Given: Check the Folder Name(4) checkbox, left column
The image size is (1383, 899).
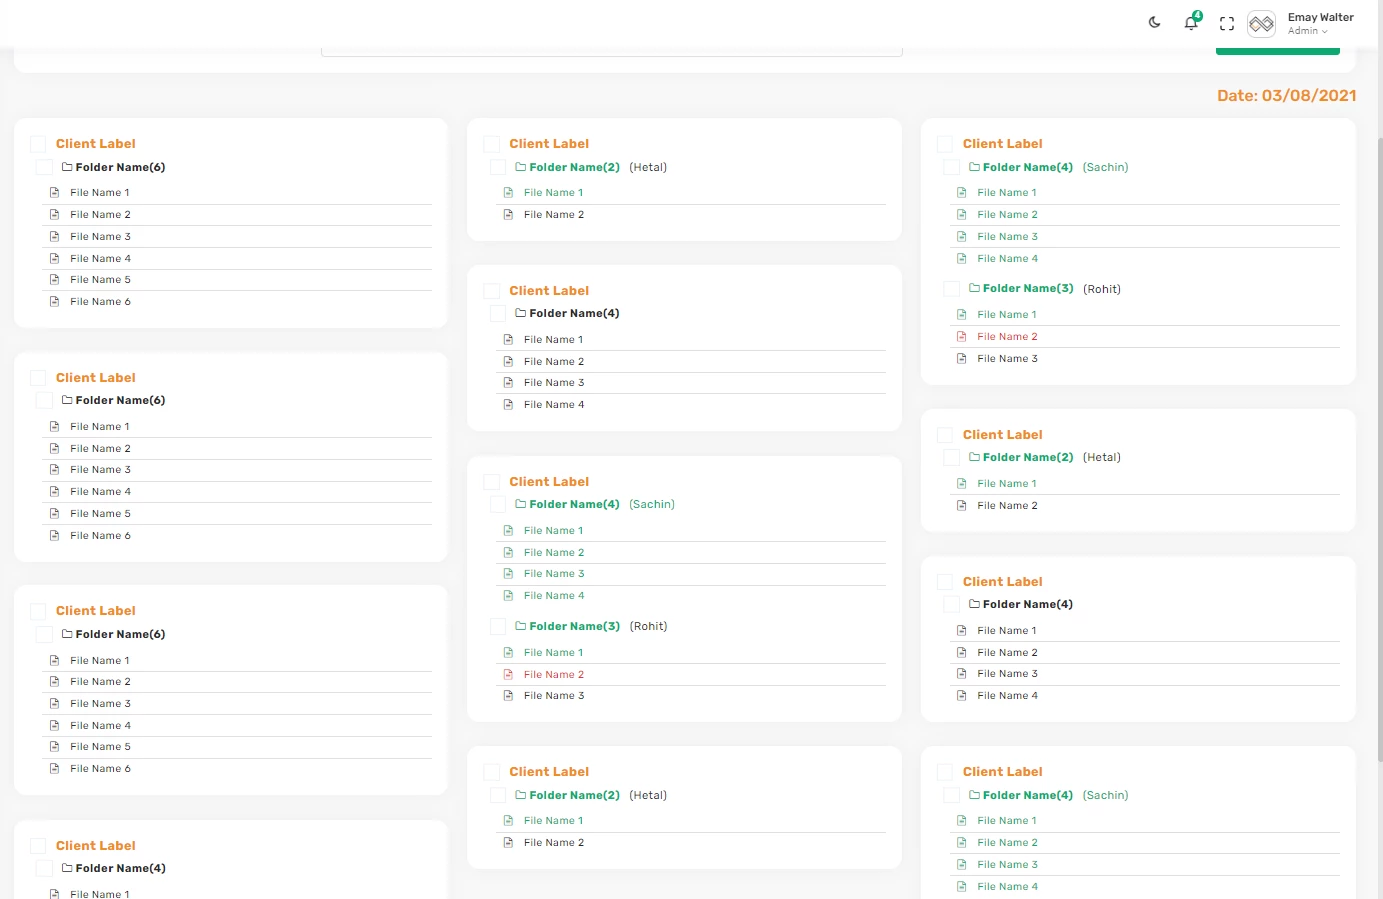Looking at the screenshot, I should click(44, 869).
